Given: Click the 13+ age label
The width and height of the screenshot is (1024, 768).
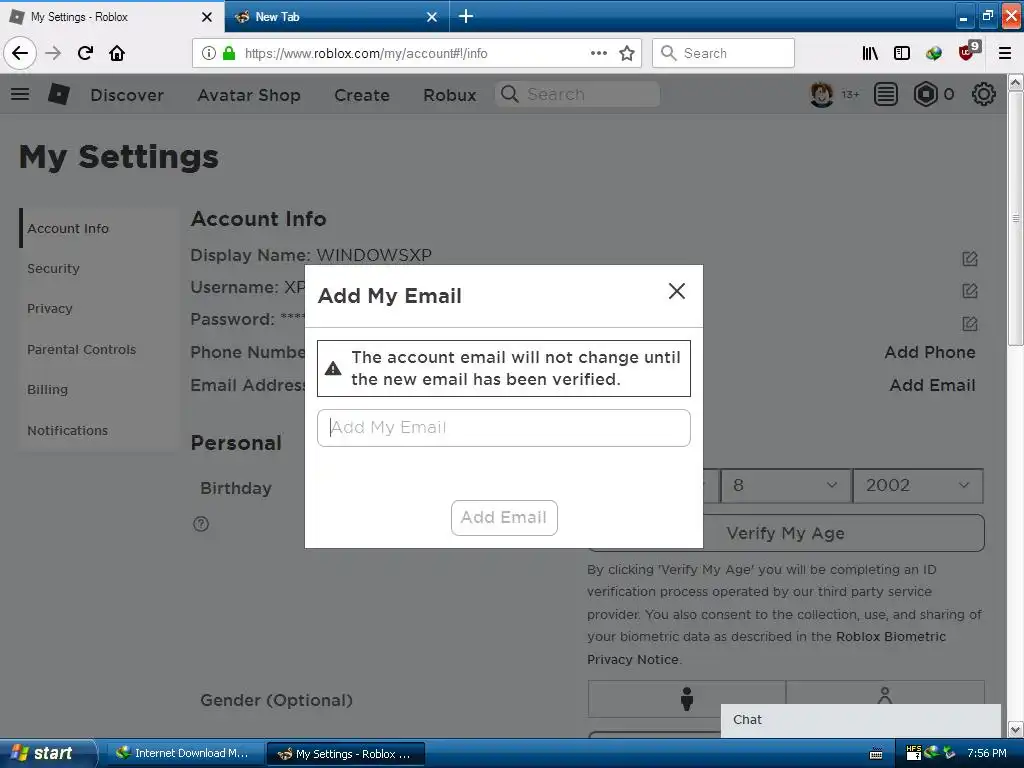Looking at the screenshot, I should 850,95.
